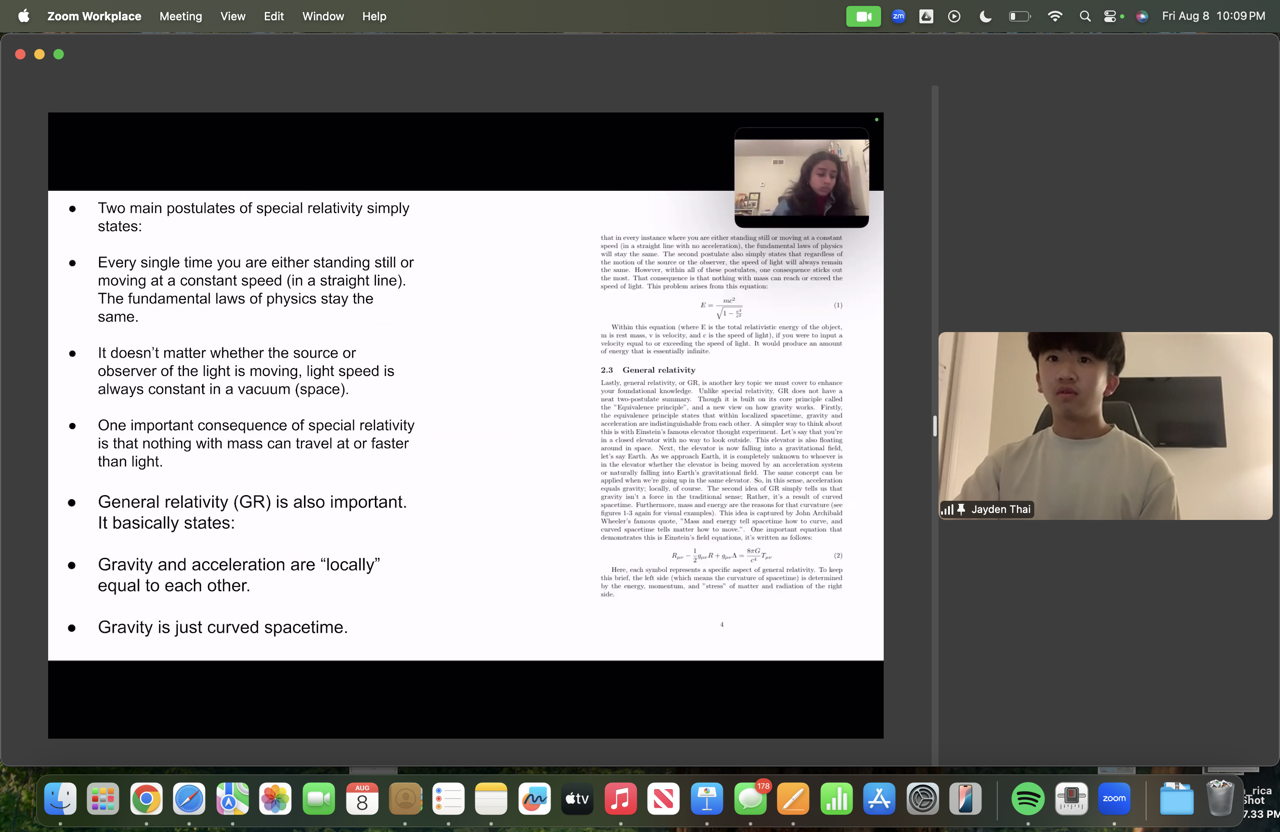Viewport: 1280px width, 832px height.
Task: Click the green screen-sharing camera icon in menu bar
Action: point(862,16)
